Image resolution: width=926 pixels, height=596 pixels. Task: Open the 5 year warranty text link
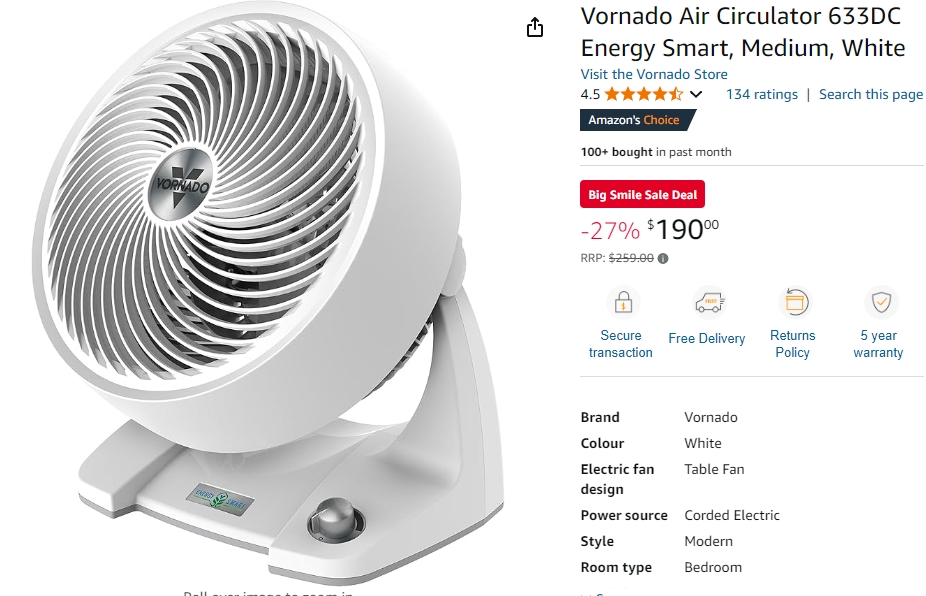coord(878,344)
